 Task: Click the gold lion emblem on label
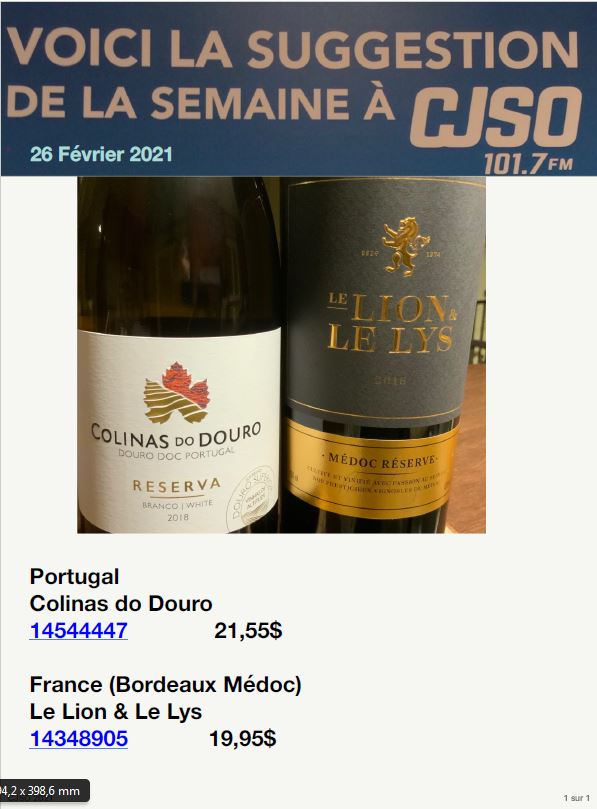(406, 246)
